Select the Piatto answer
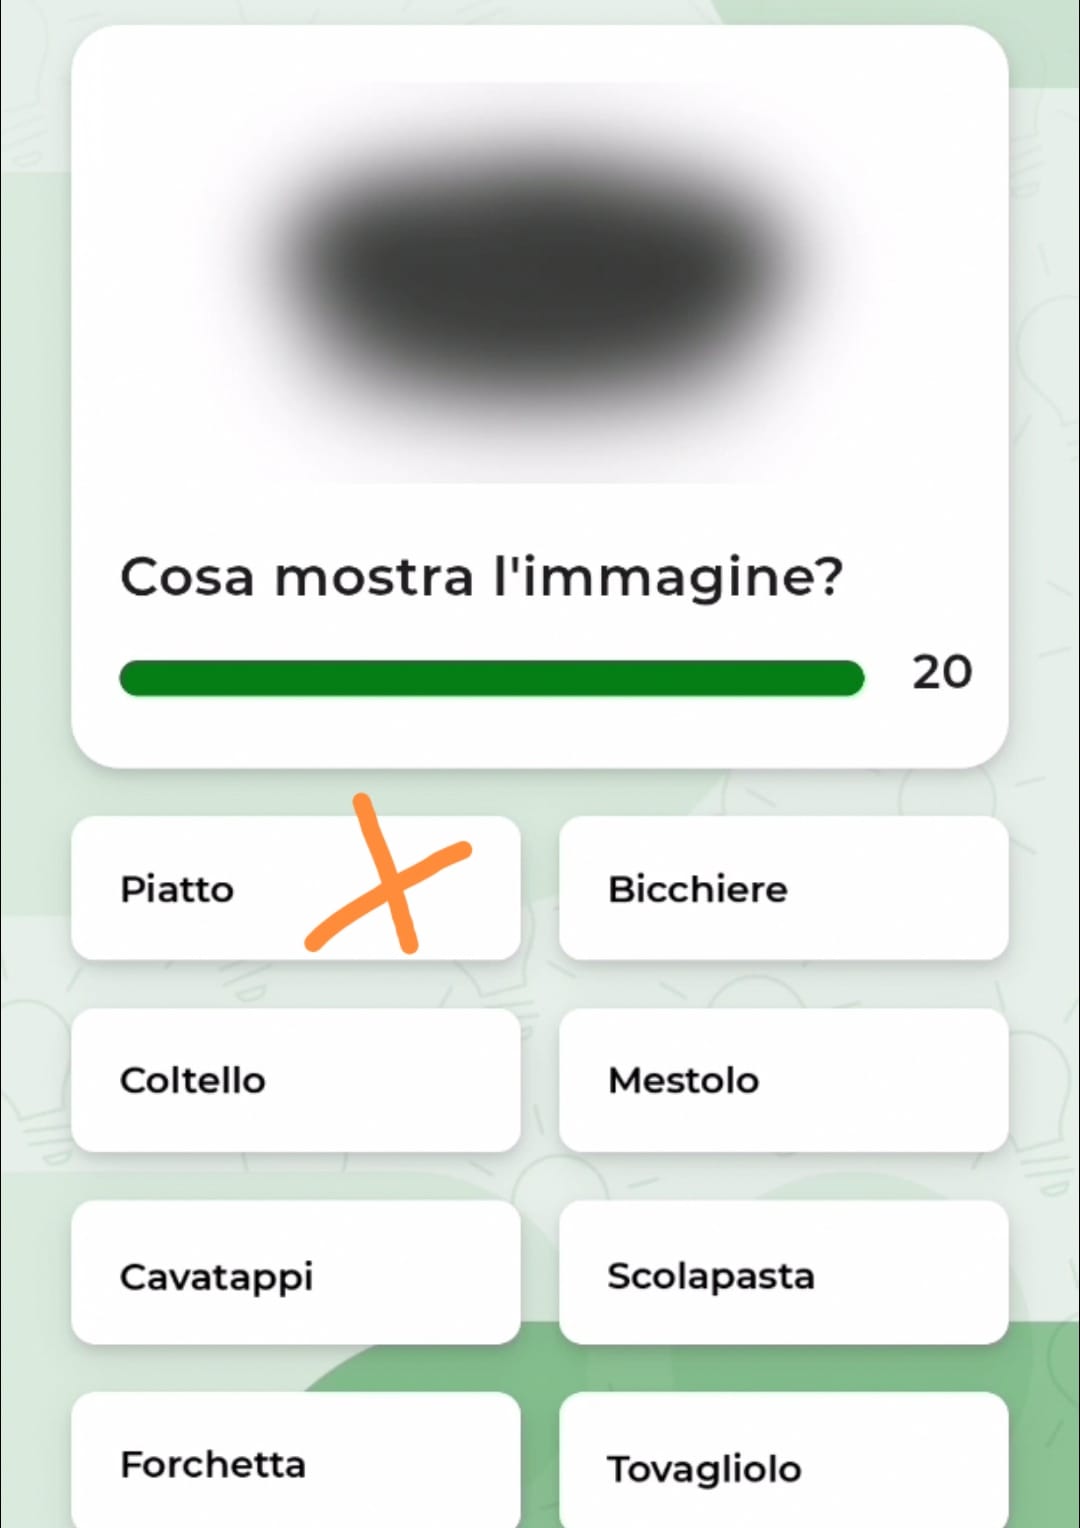The width and height of the screenshot is (1080, 1528). 295,888
